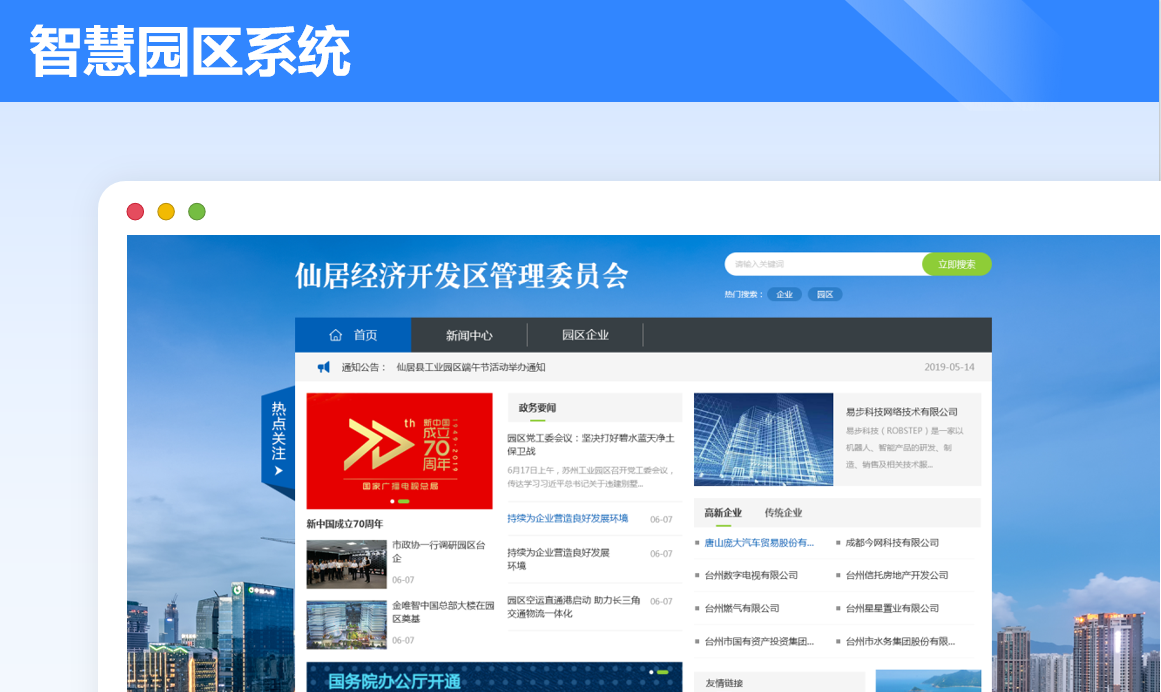Select the 政务要闻 section tab
The height and width of the screenshot is (692, 1161).
point(538,408)
